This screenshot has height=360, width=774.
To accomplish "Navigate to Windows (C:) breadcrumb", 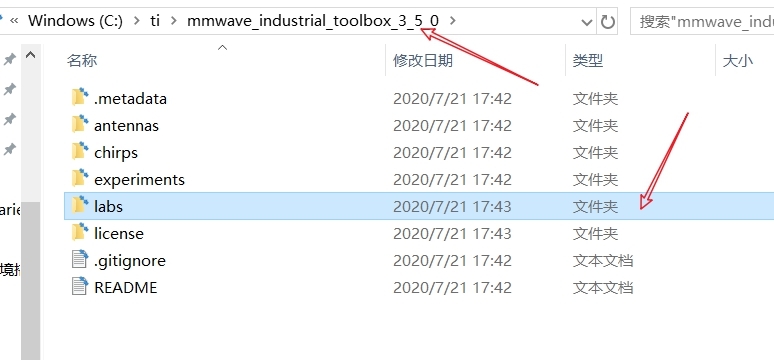I will [75, 21].
